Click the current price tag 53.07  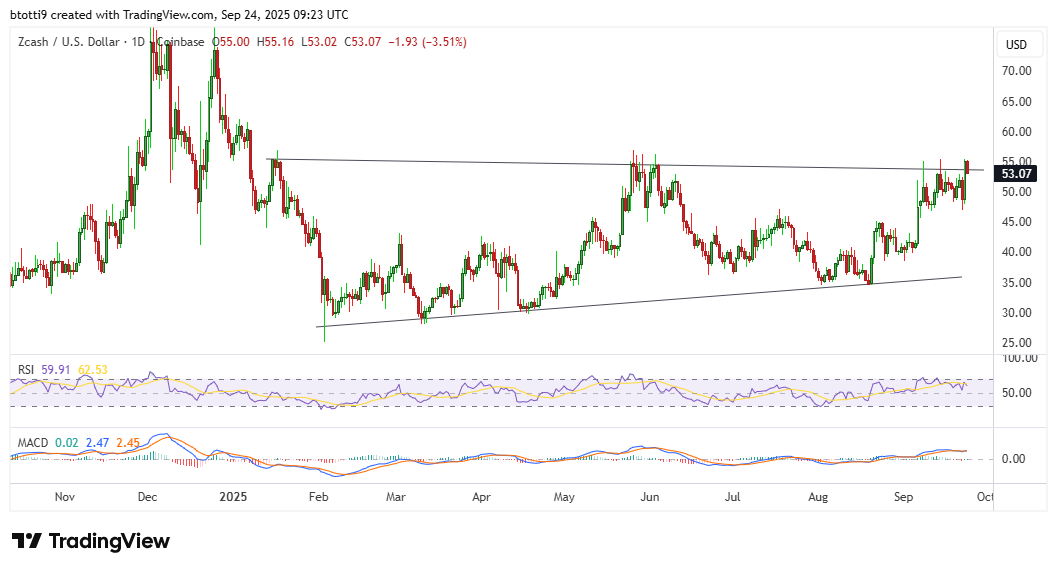(x=1017, y=174)
